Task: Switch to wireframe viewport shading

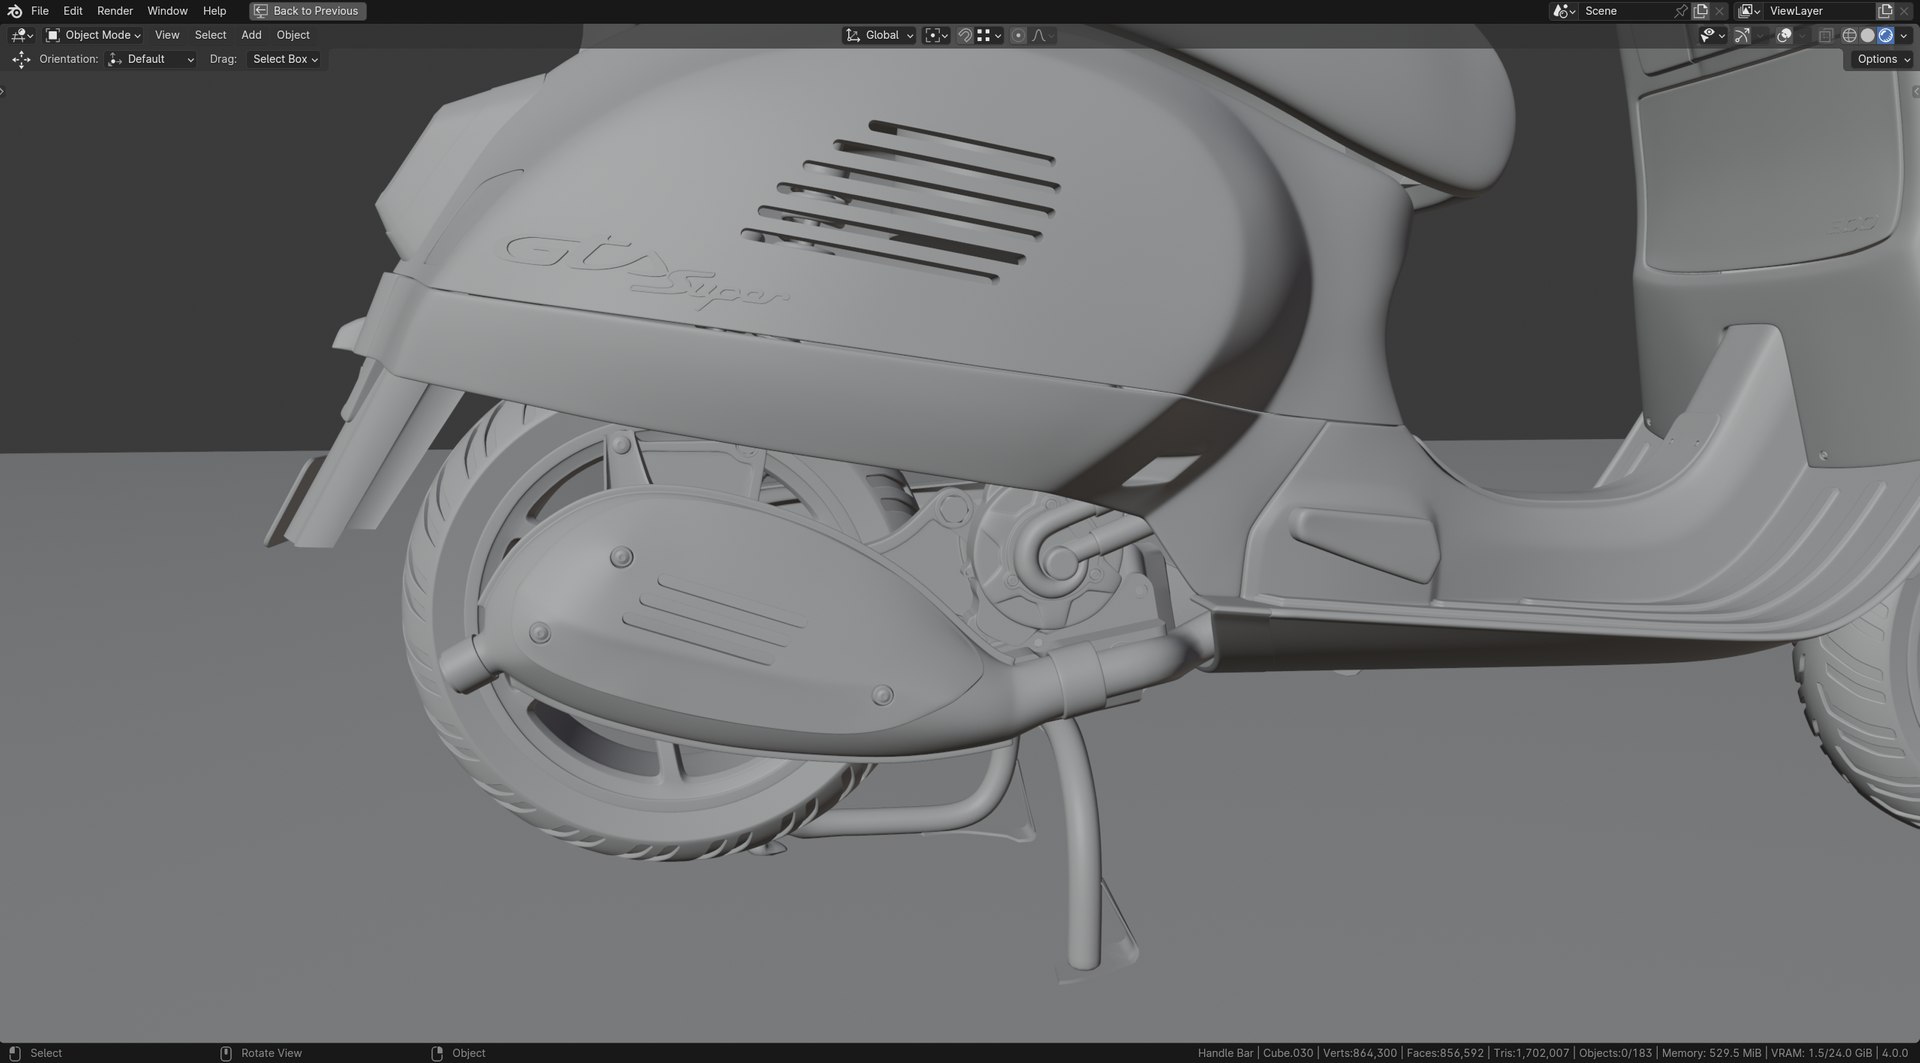Action: click(1849, 35)
